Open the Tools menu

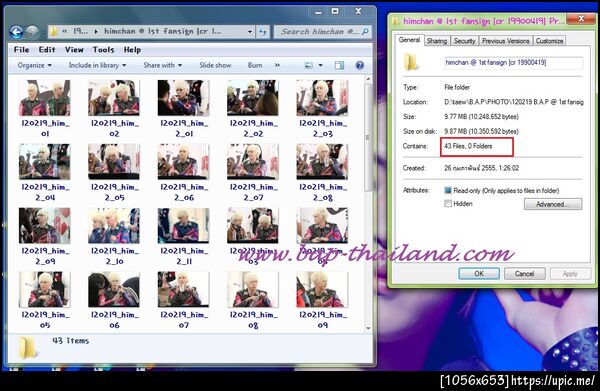(x=103, y=50)
